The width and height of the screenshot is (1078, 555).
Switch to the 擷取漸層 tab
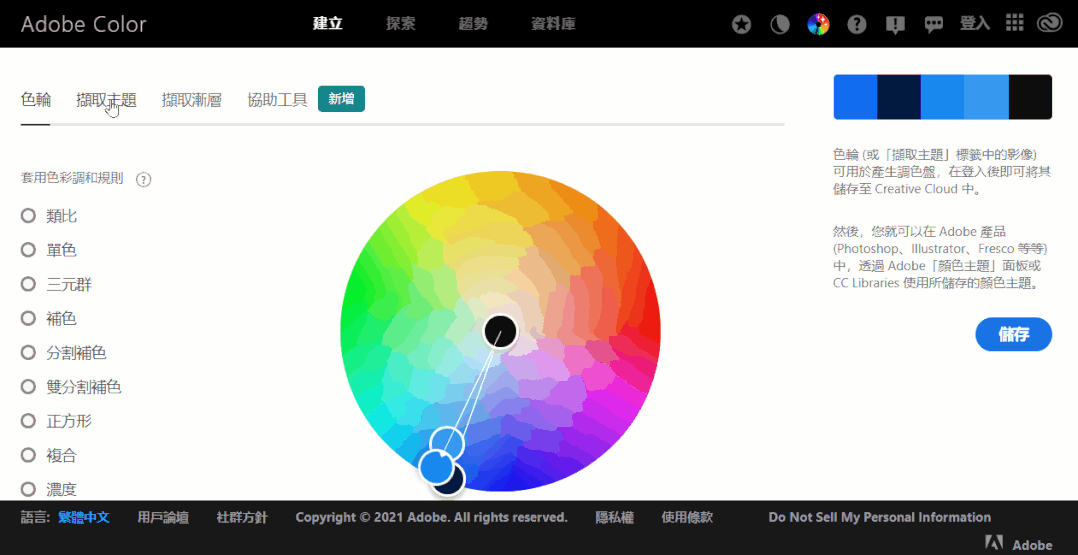(192, 100)
